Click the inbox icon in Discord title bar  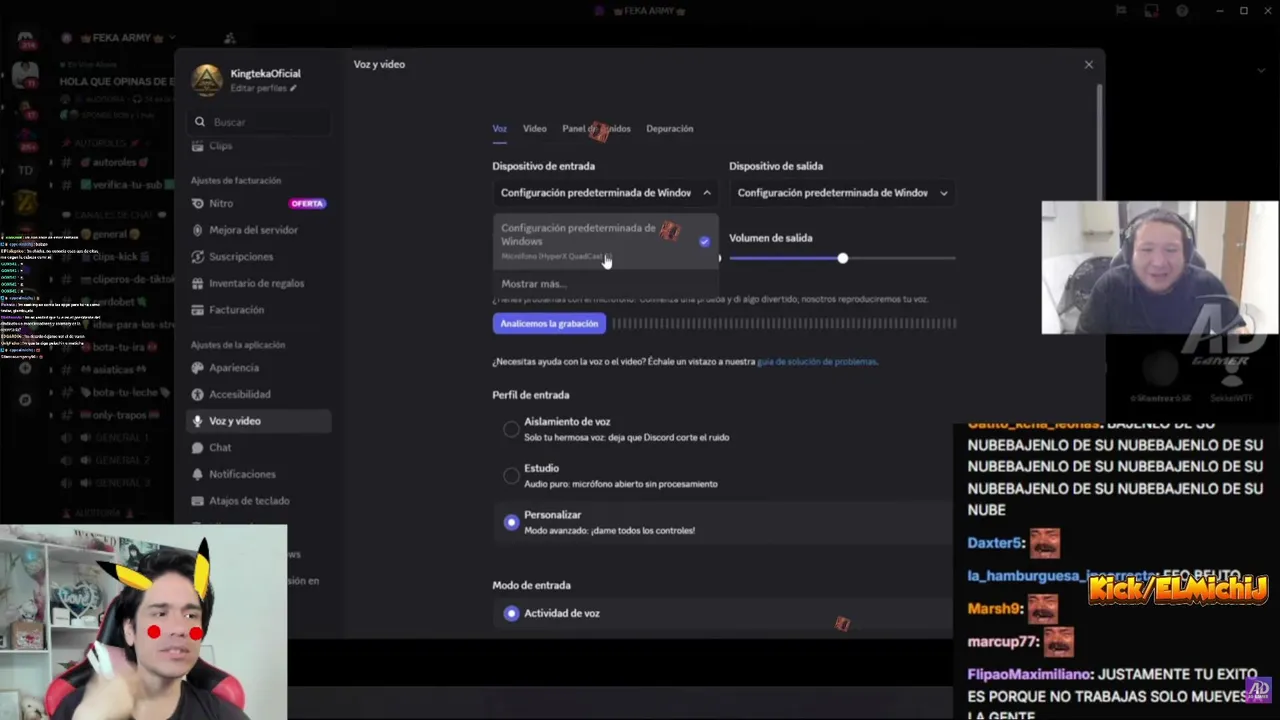coord(1152,11)
